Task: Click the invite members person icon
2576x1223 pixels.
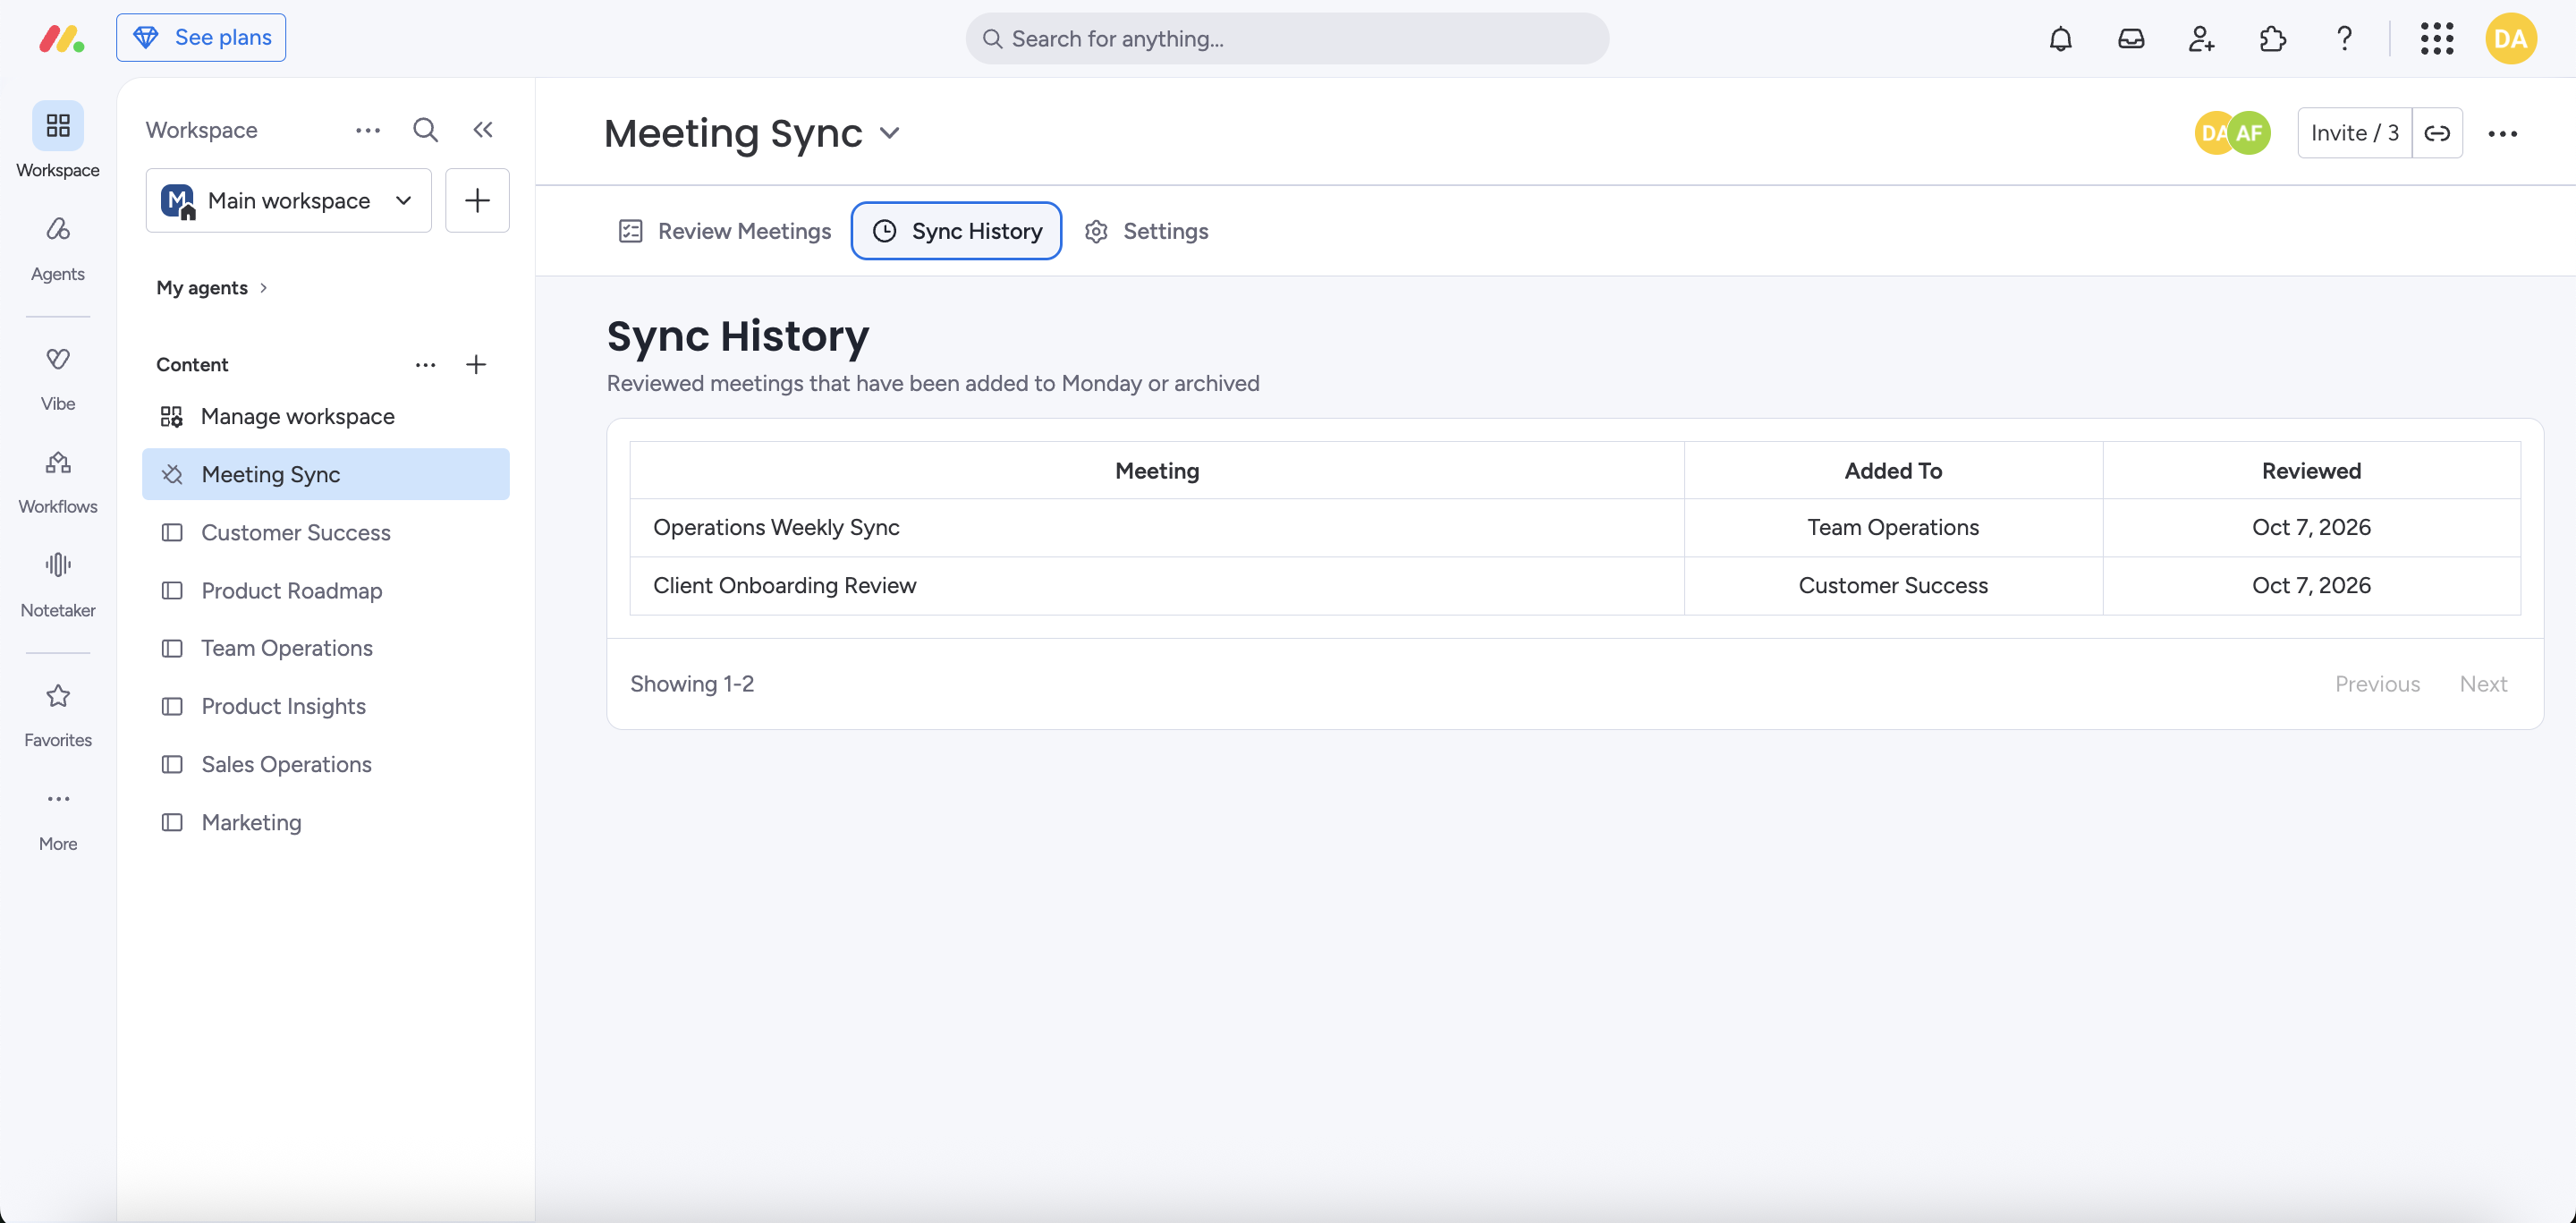Action: tap(2201, 39)
